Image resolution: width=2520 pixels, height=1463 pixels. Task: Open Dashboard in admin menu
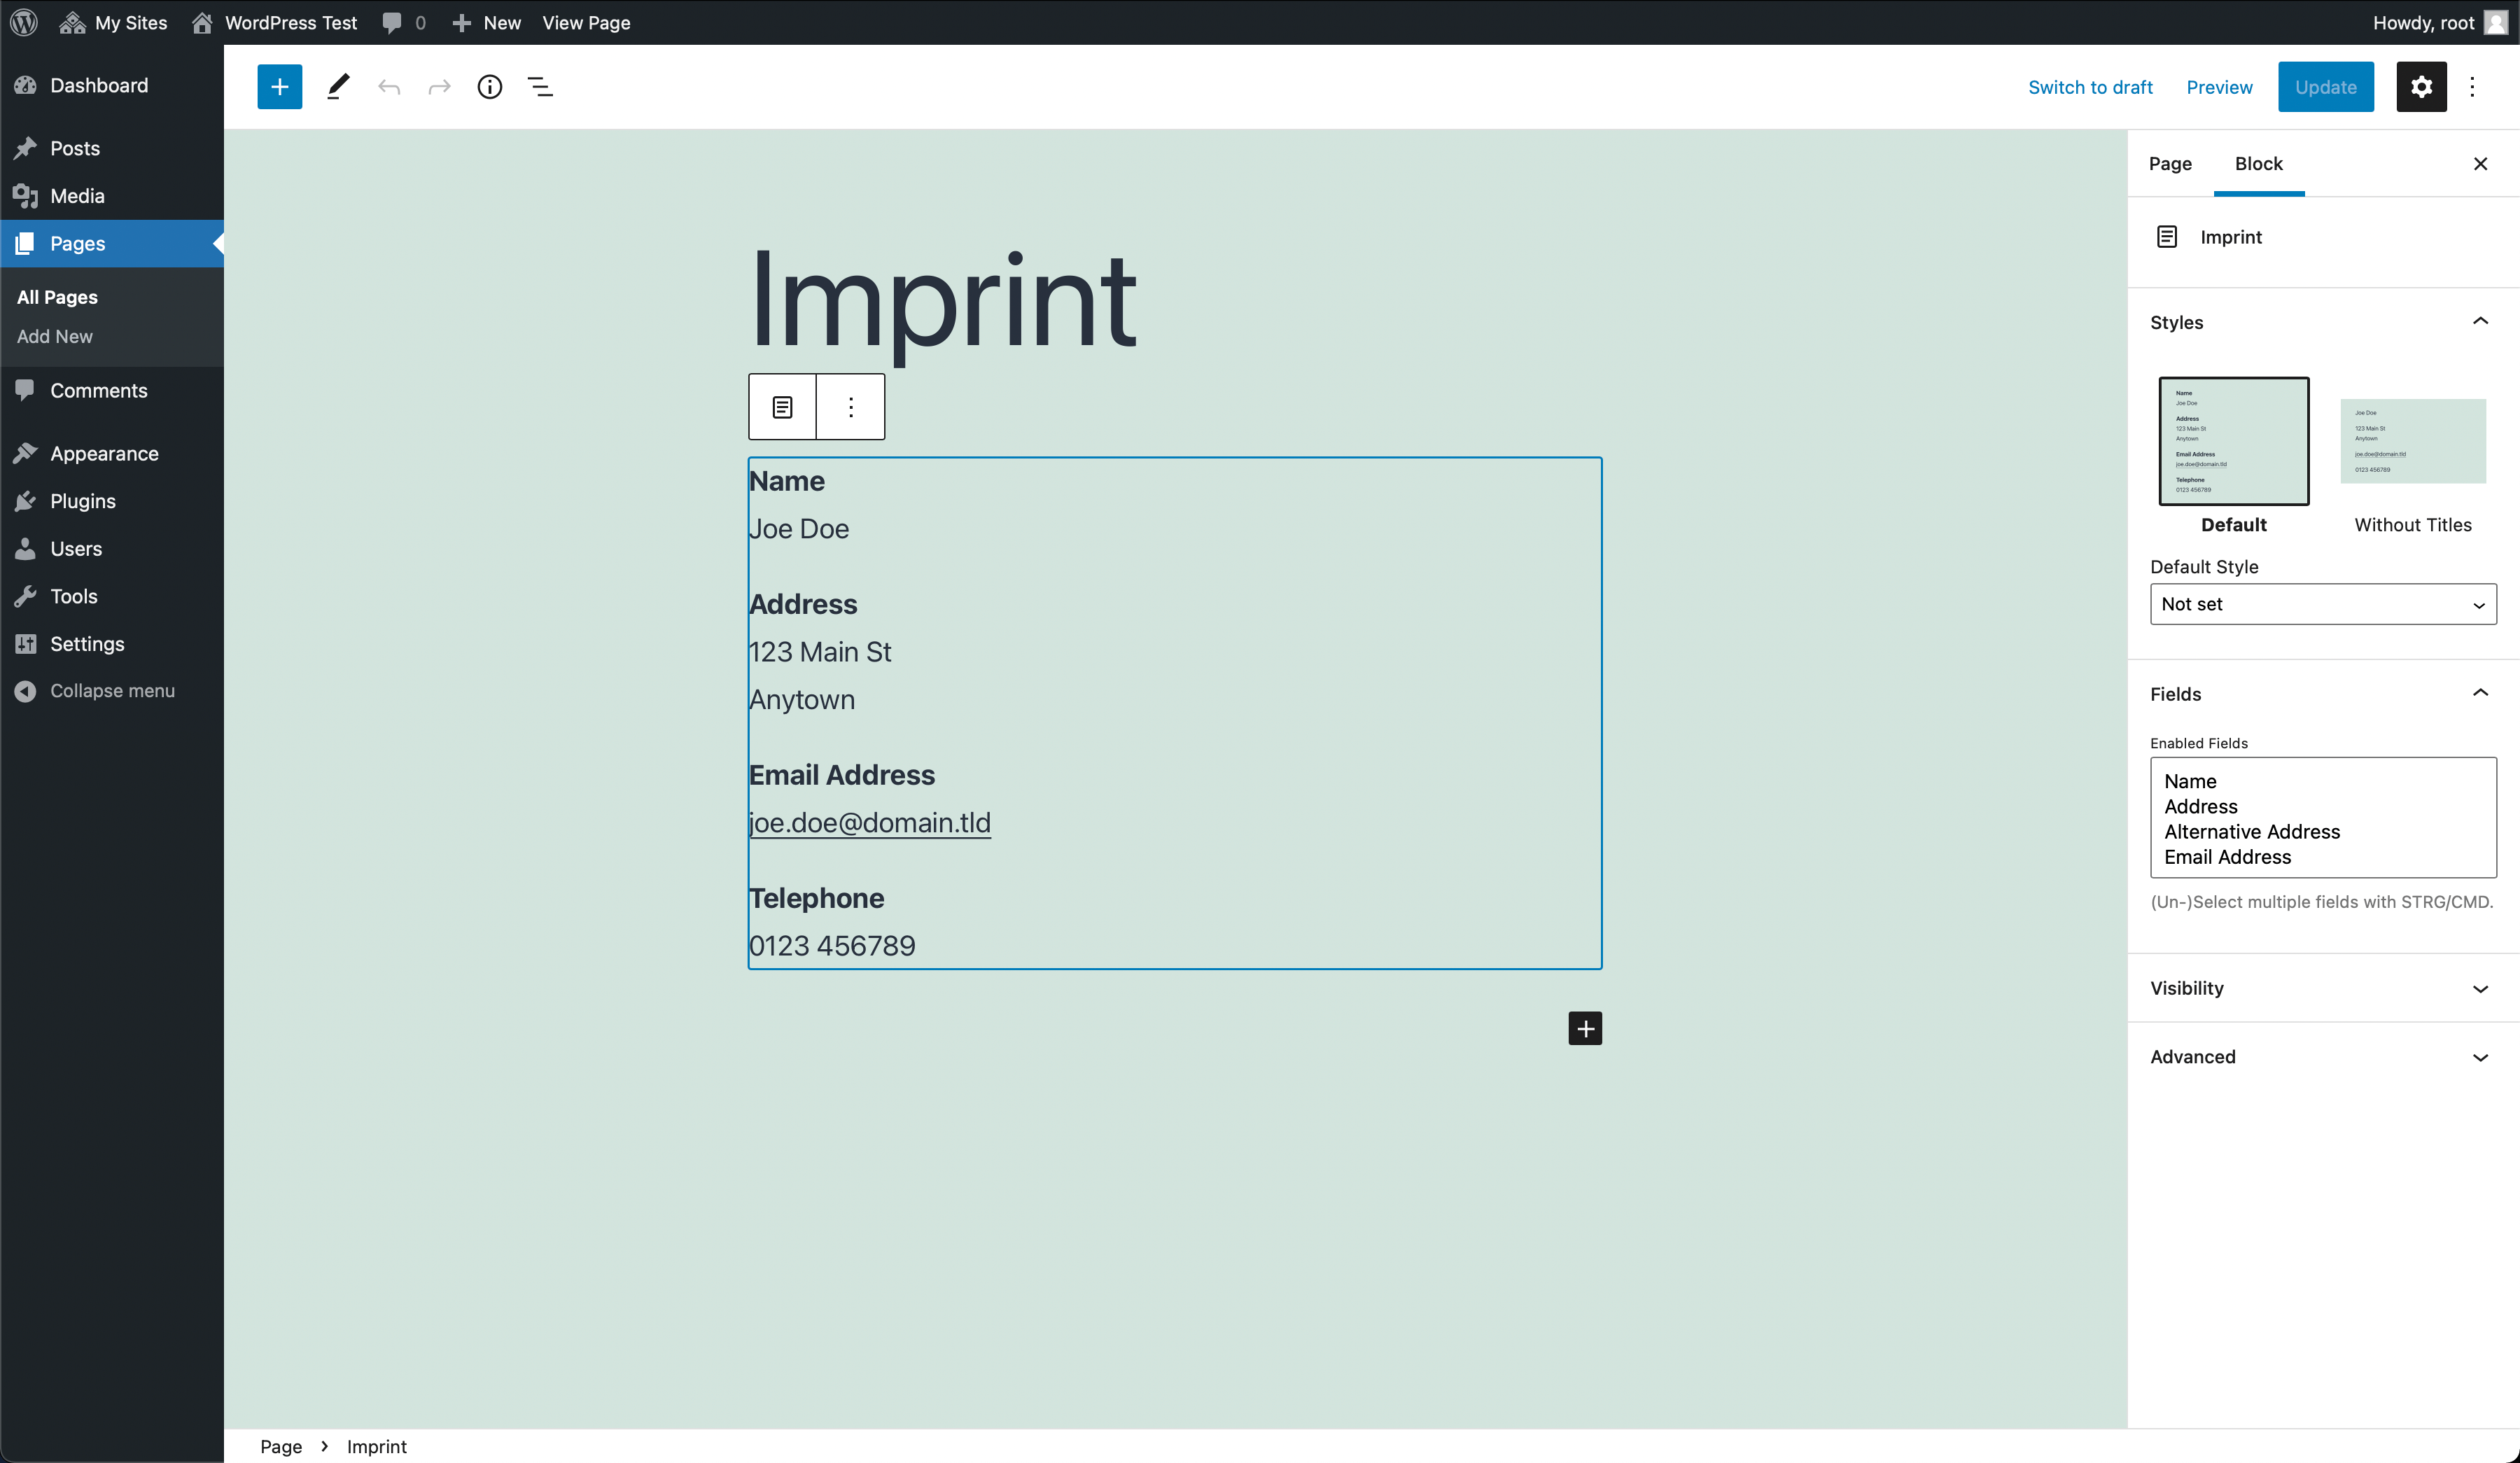(112, 85)
